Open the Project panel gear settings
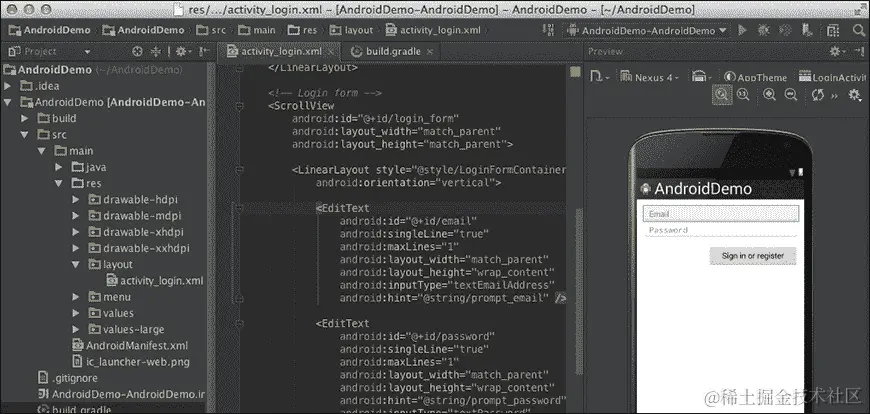Image resolution: width=870 pixels, height=414 pixels. pos(182,52)
